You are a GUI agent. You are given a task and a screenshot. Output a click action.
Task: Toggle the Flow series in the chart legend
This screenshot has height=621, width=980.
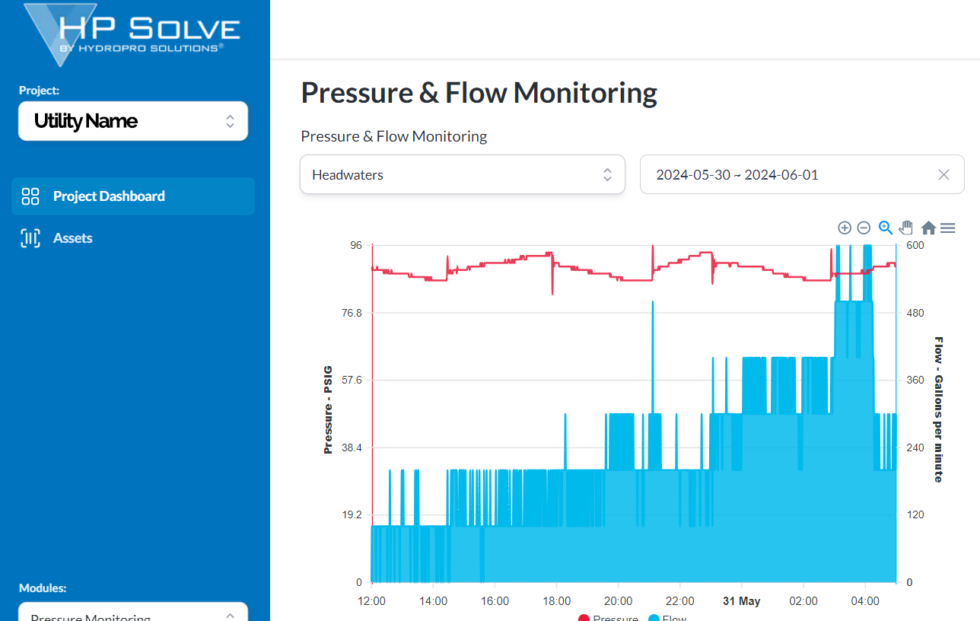pyautogui.click(x=666, y=617)
